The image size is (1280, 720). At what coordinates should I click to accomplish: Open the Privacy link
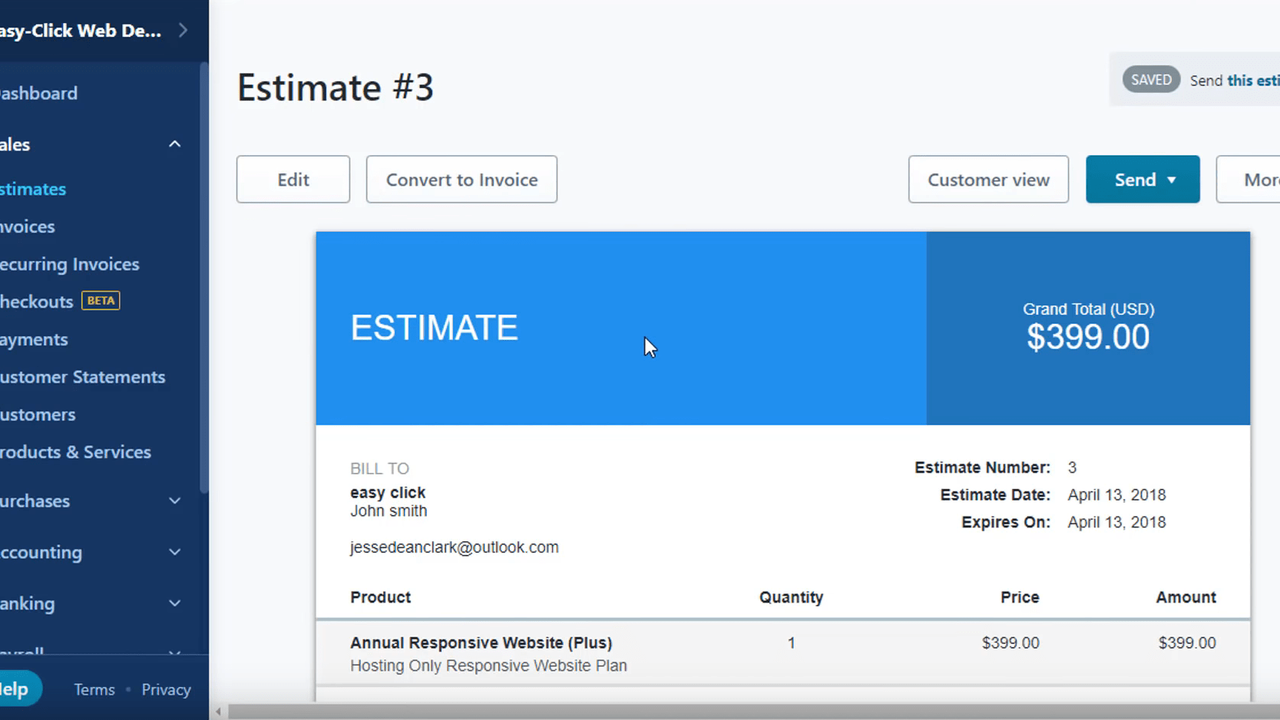[x=166, y=689]
